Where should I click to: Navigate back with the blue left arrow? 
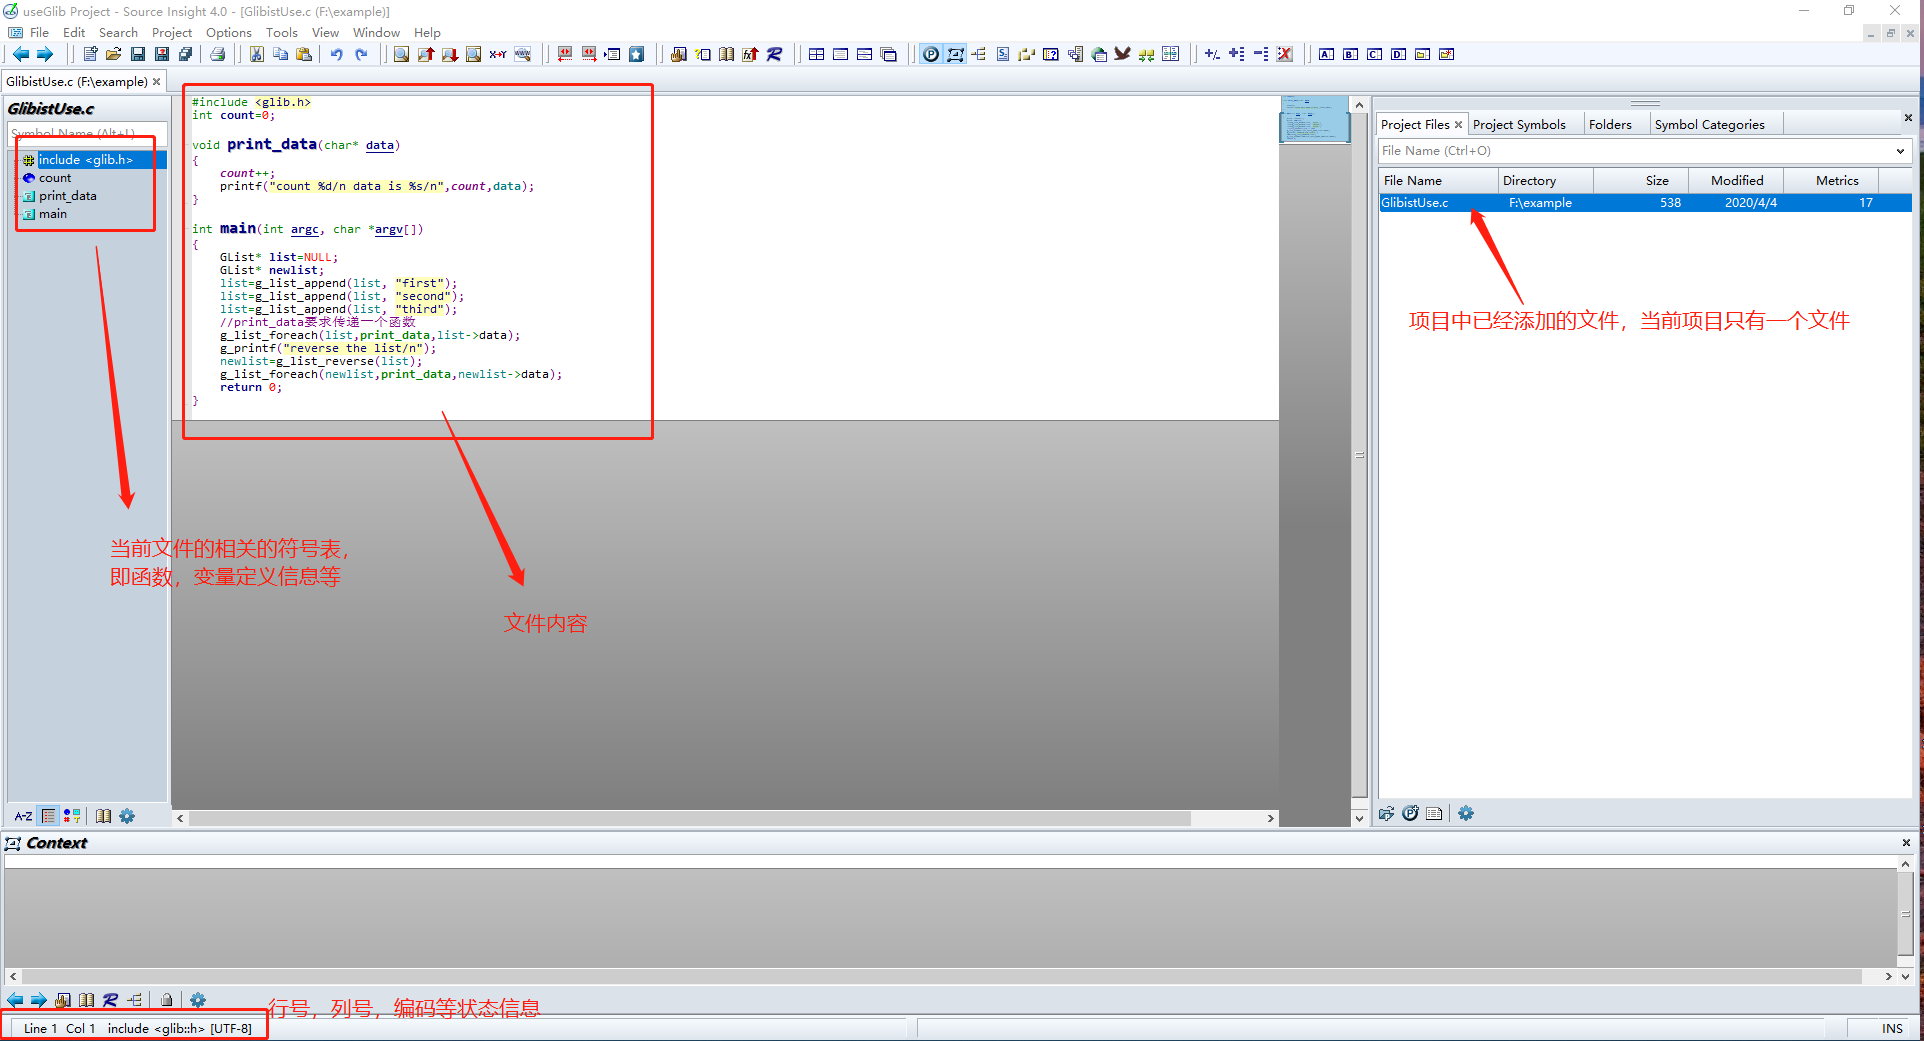[x=20, y=54]
